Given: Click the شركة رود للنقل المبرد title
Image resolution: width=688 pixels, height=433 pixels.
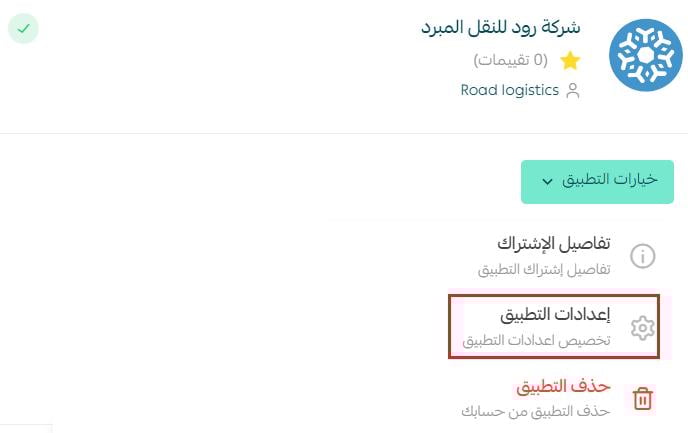Looking at the screenshot, I should (501, 27).
